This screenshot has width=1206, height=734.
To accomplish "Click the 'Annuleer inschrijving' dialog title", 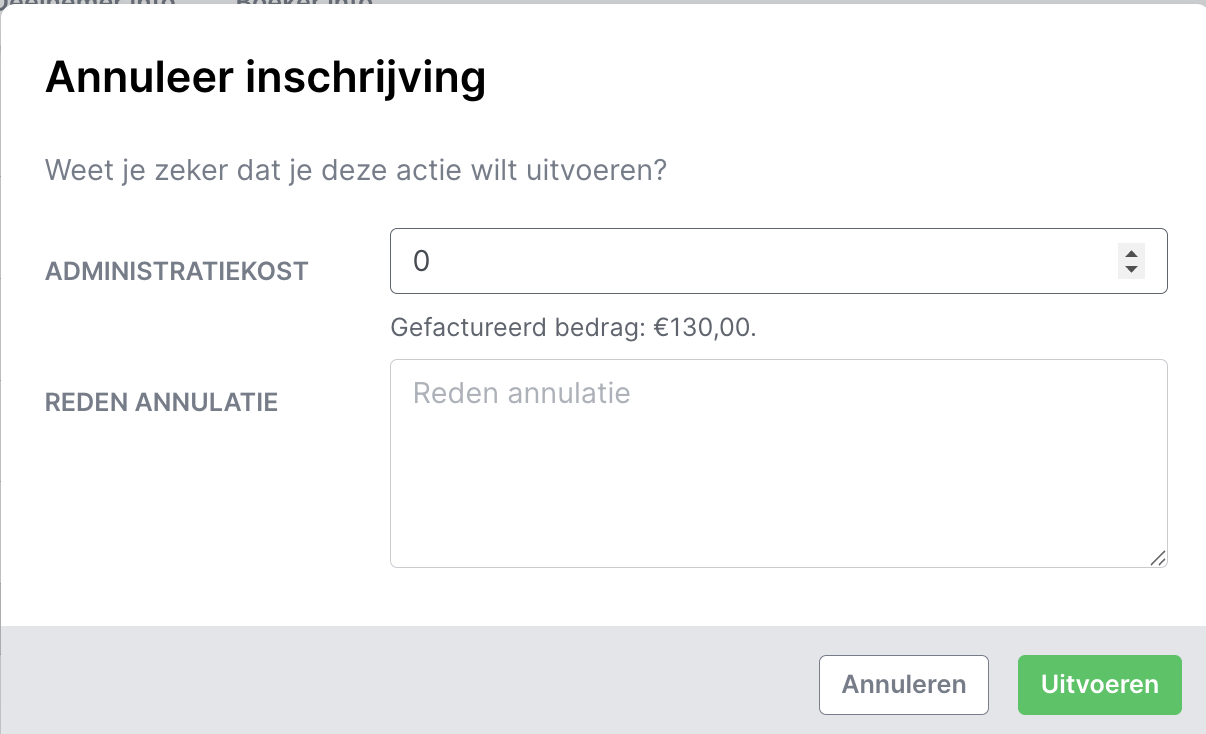I will [265, 78].
